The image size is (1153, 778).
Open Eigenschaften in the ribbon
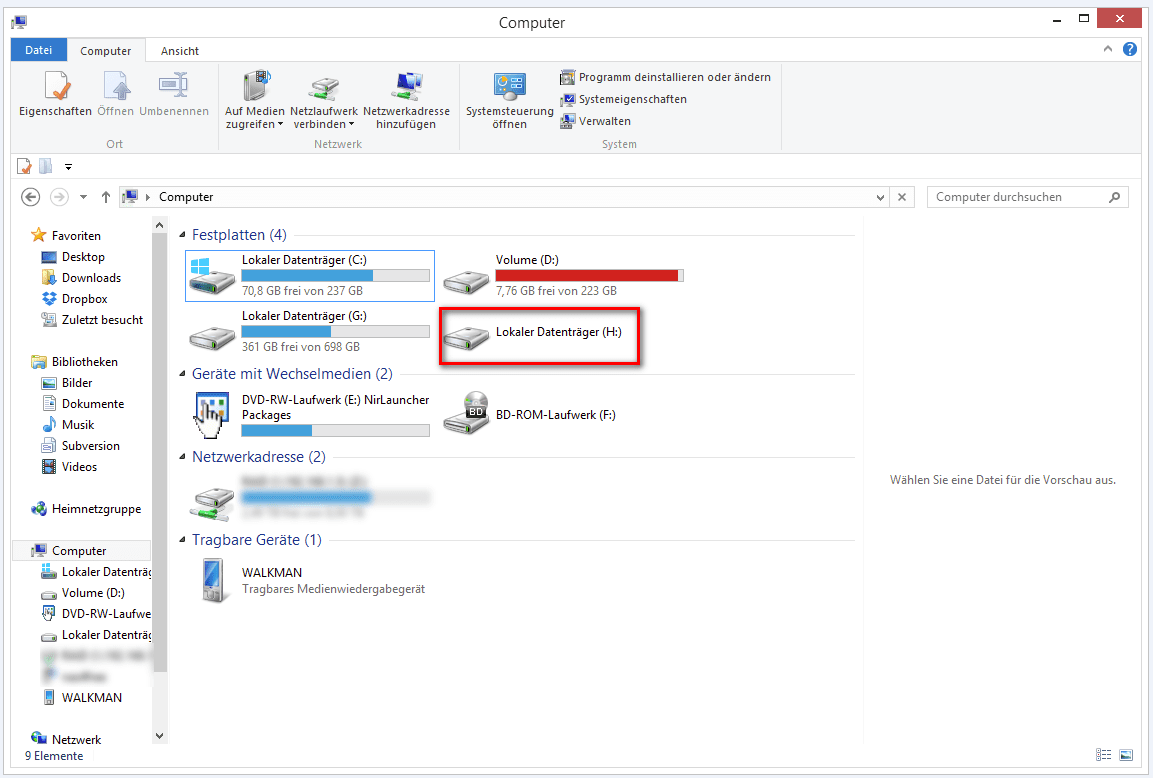click(55, 93)
